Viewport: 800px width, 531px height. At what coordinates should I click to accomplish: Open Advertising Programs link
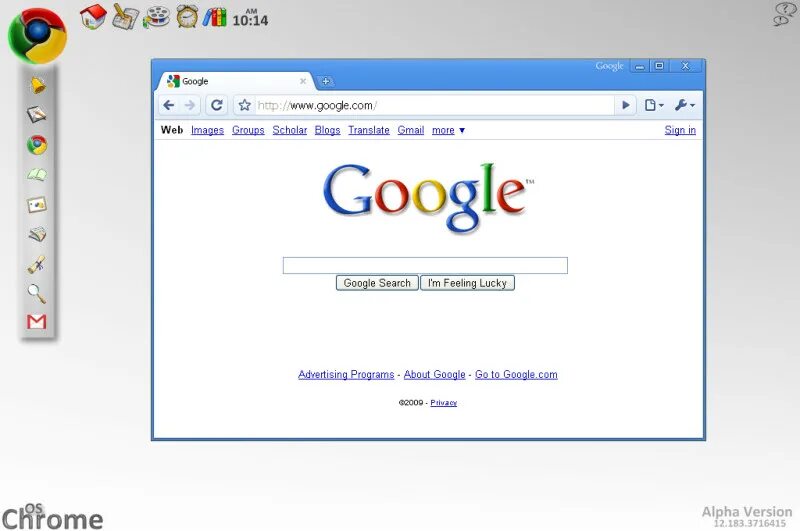pyautogui.click(x=346, y=374)
